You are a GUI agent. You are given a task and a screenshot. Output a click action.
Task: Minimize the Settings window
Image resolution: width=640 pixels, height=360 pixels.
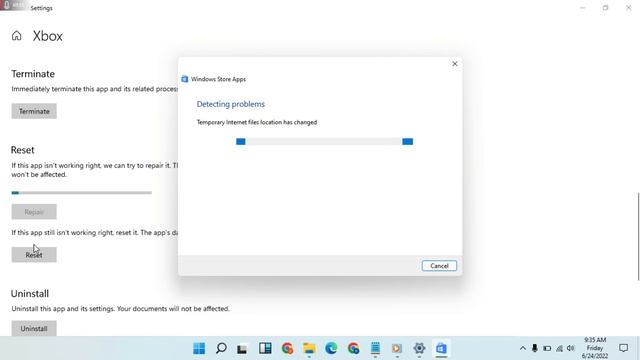(x=582, y=8)
